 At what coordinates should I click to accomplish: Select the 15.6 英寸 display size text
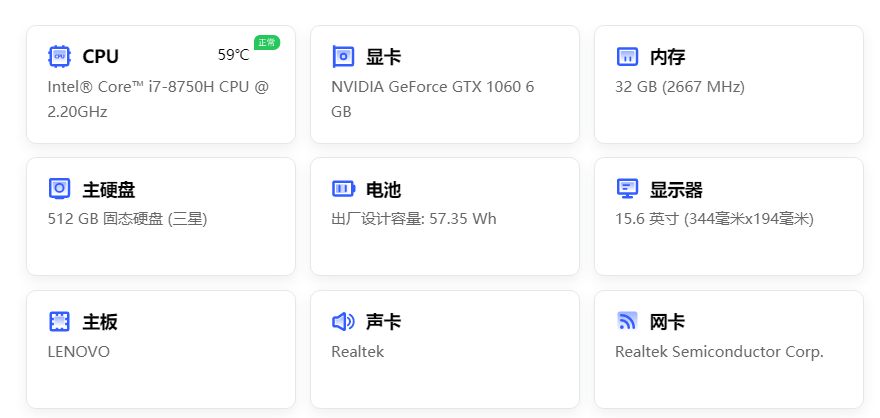tap(714, 219)
